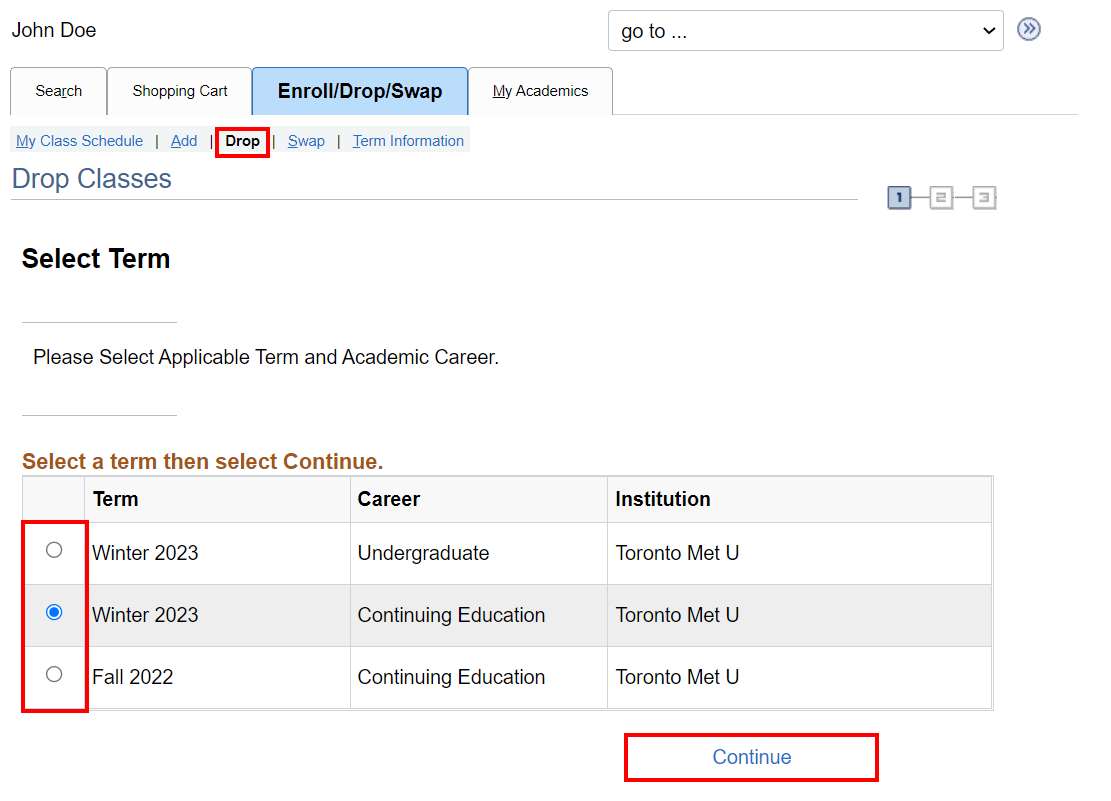
Task: Click the go arrow icon beside the dropdown
Action: [1028, 30]
